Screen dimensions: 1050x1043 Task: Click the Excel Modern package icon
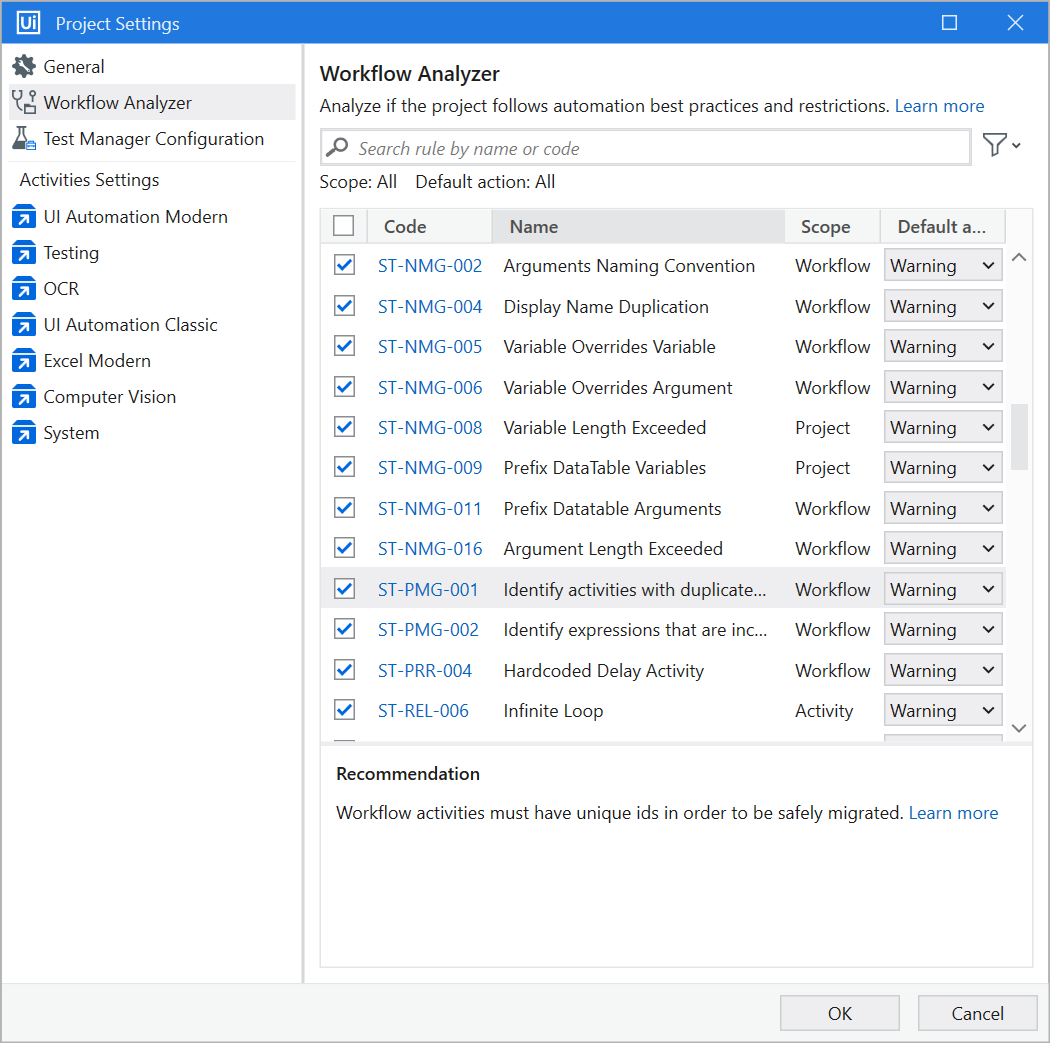pos(24,361)
